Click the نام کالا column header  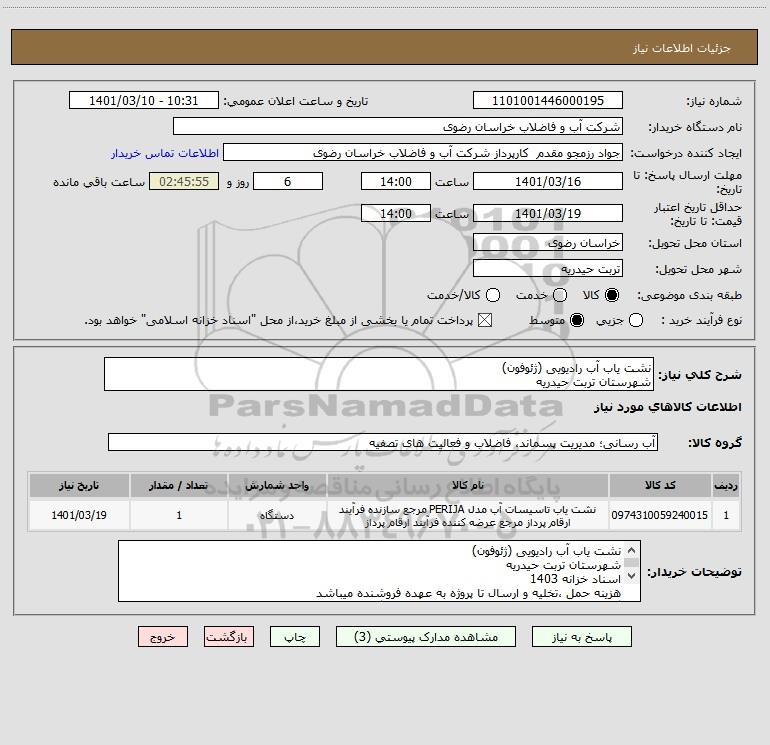pos(468,485)
